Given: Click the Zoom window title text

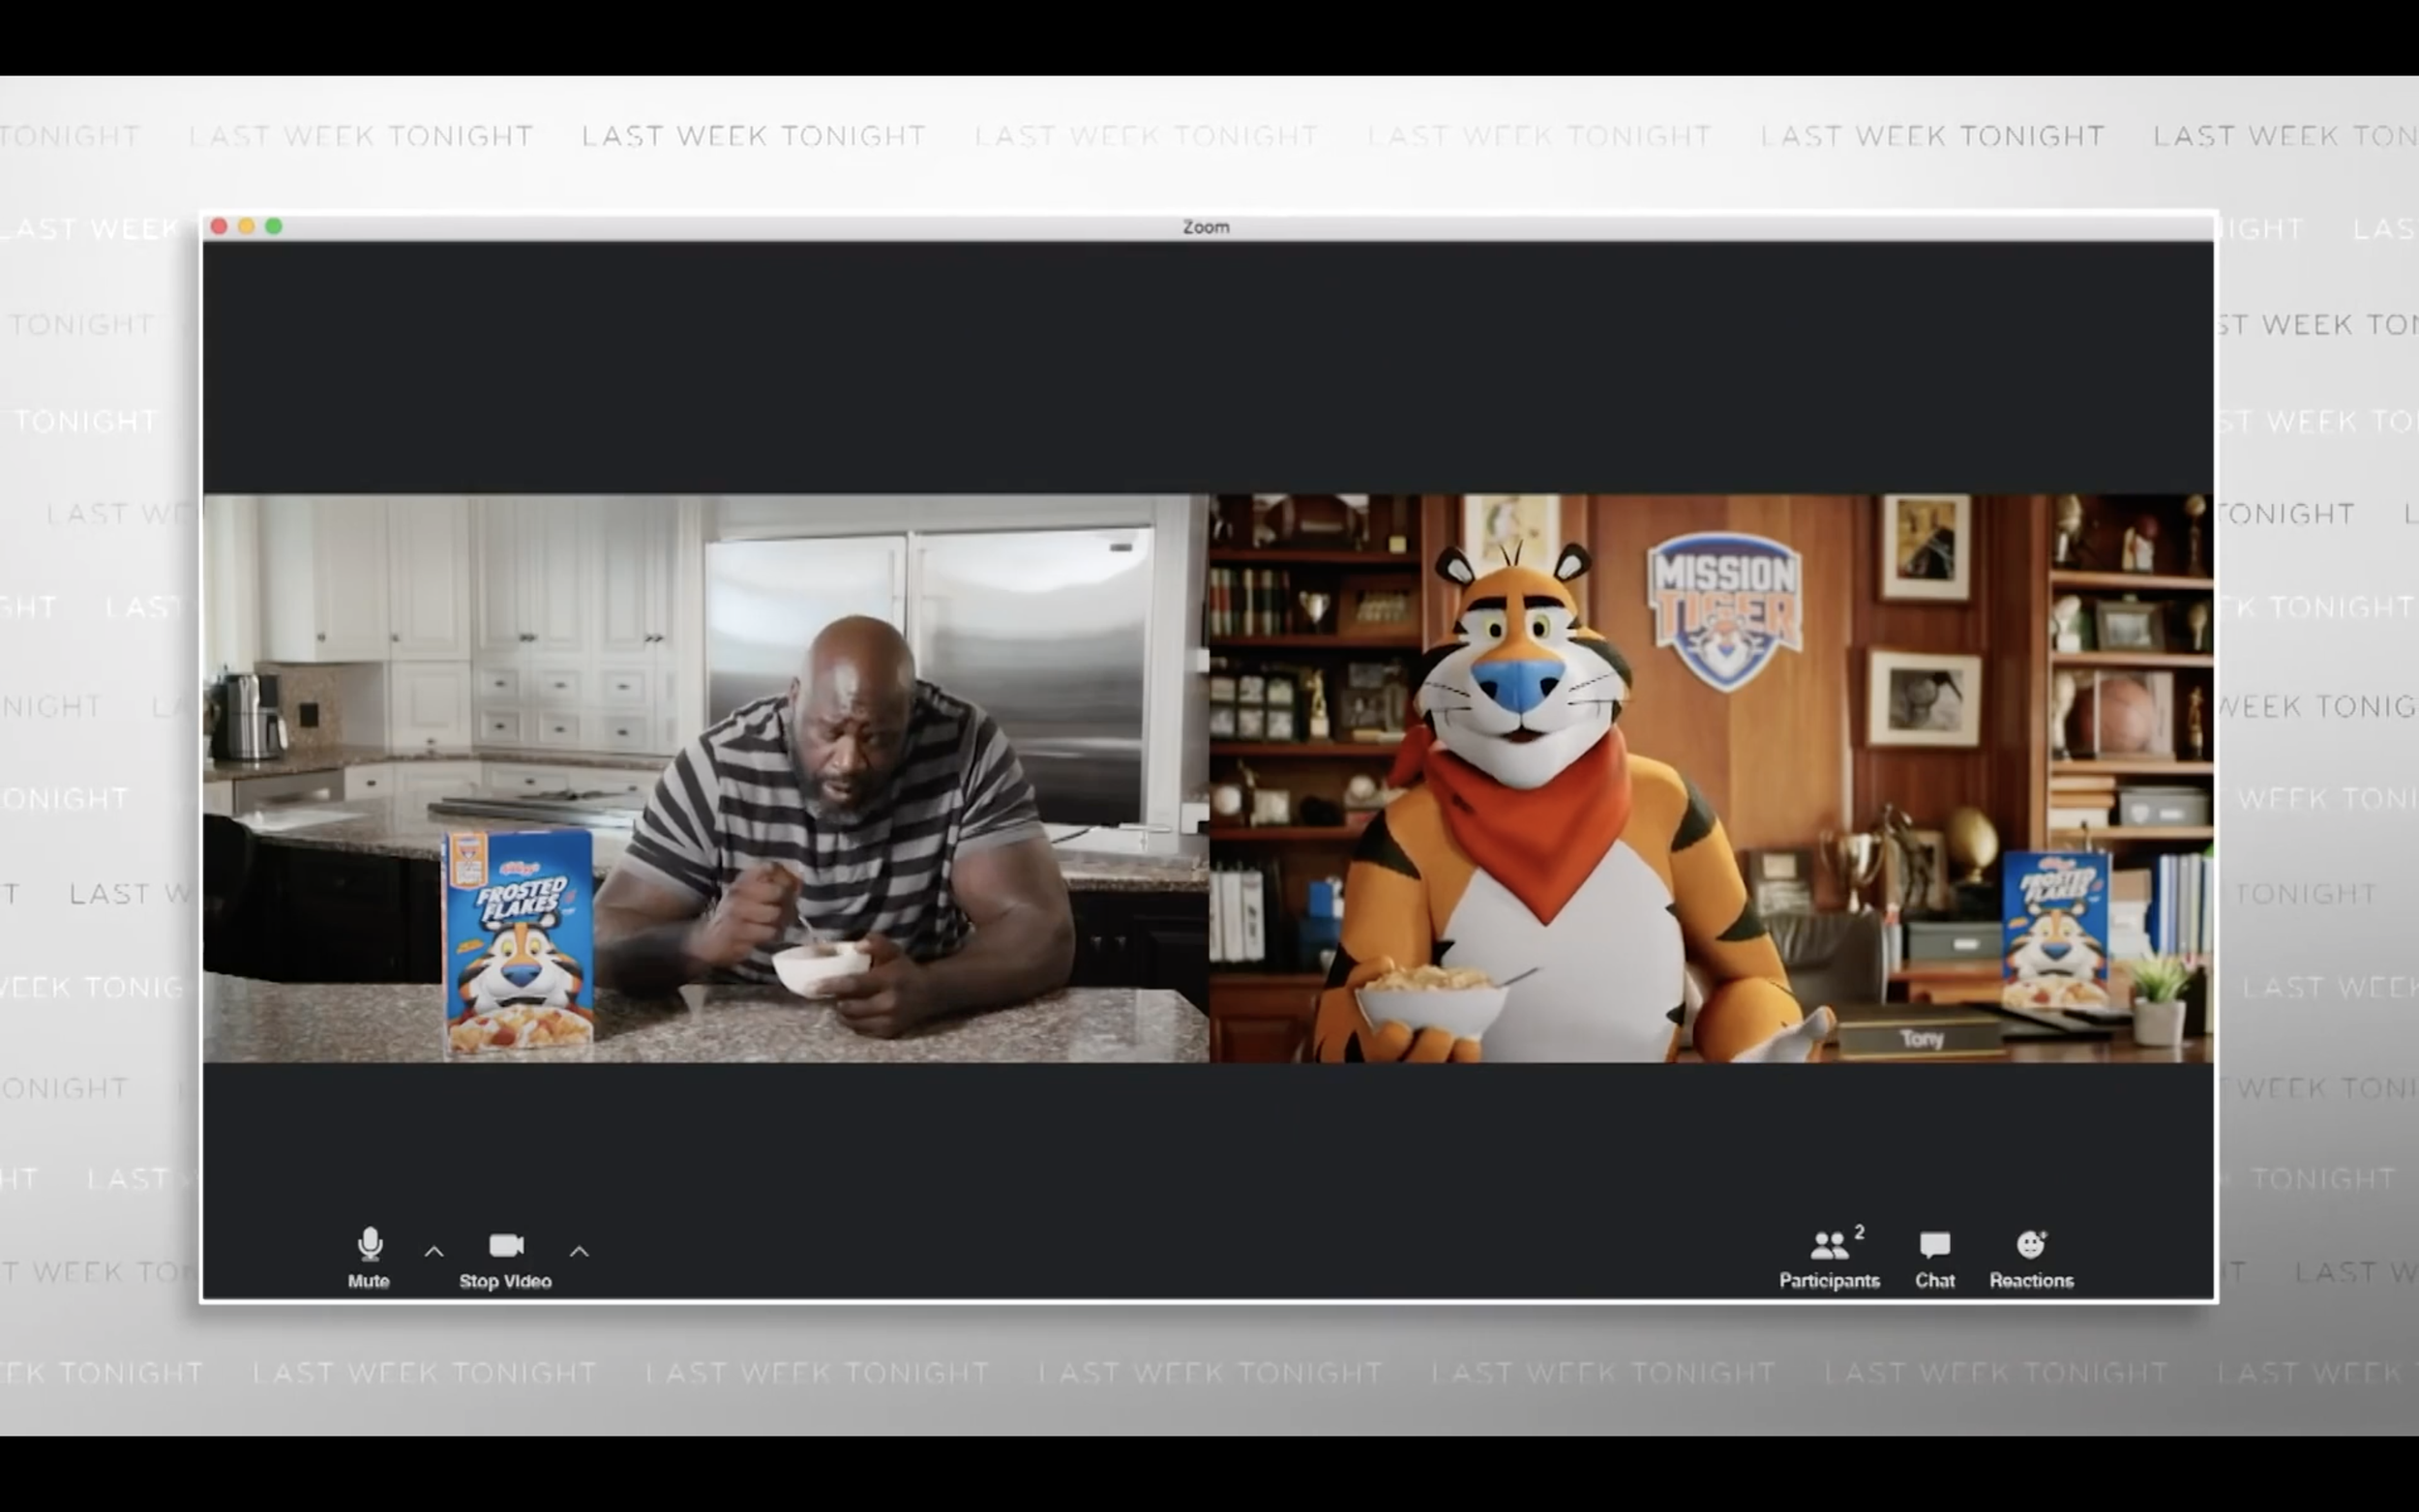Looking at the screenshot, I should [x=1206, y=227].
